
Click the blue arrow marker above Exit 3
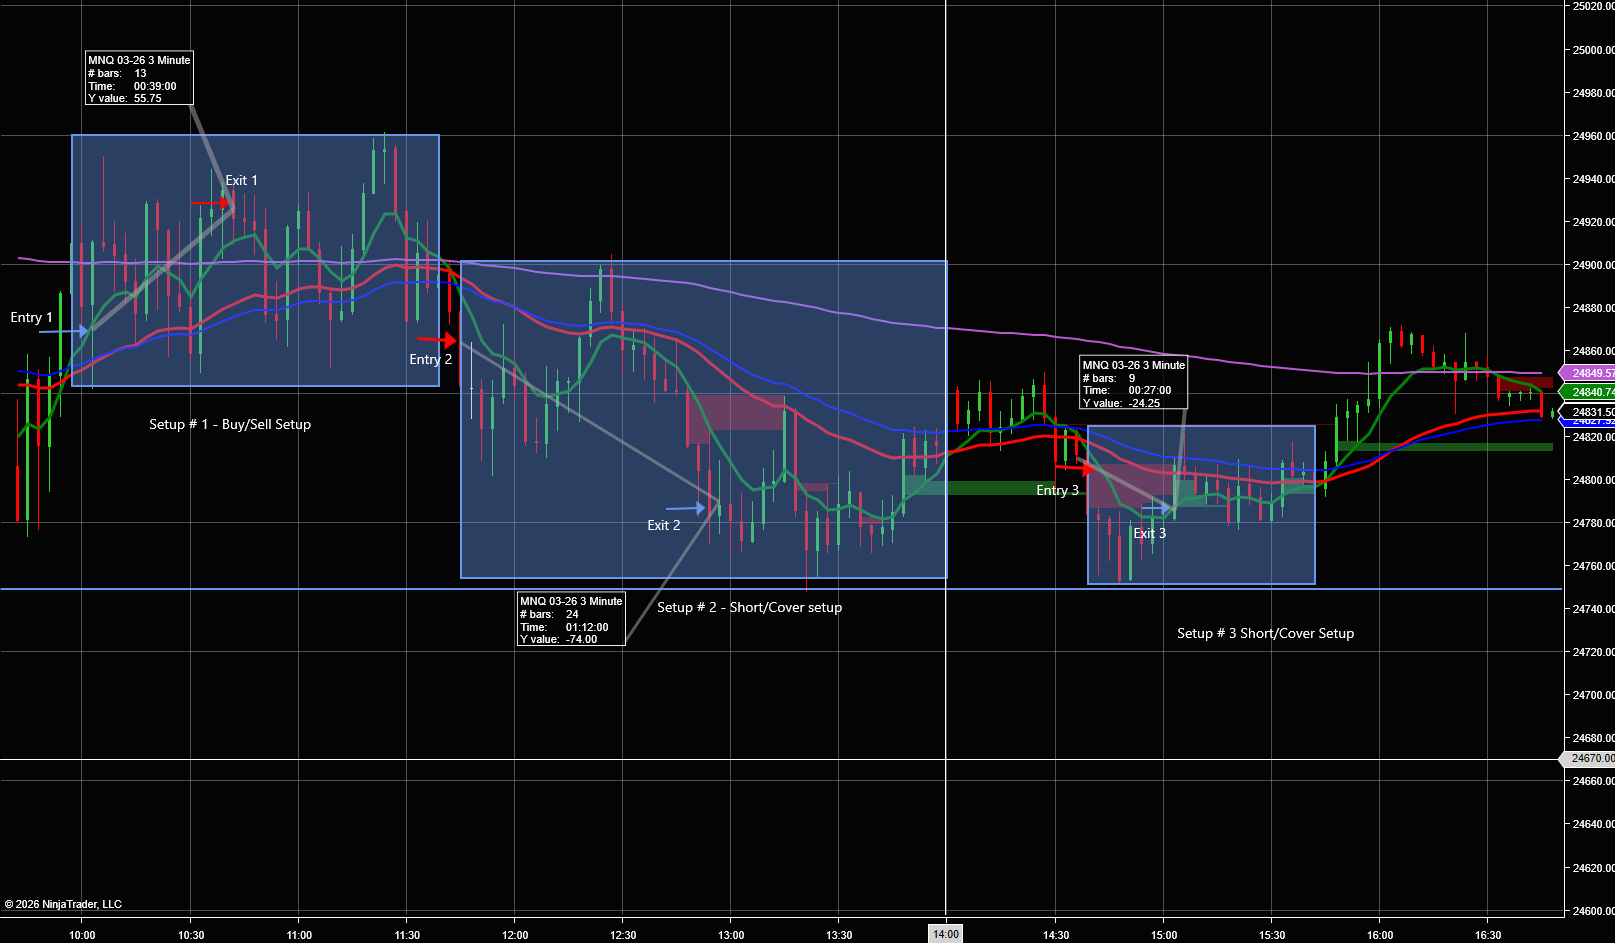click(1155, 508)
